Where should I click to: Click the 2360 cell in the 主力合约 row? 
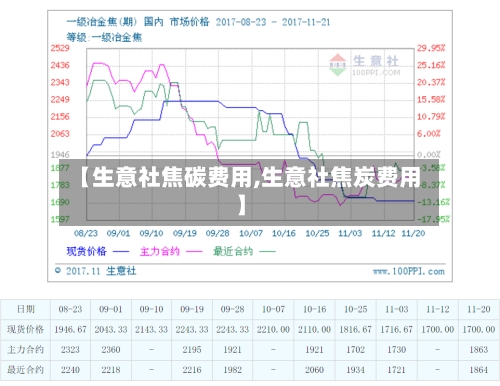click(x=111, y=349)
